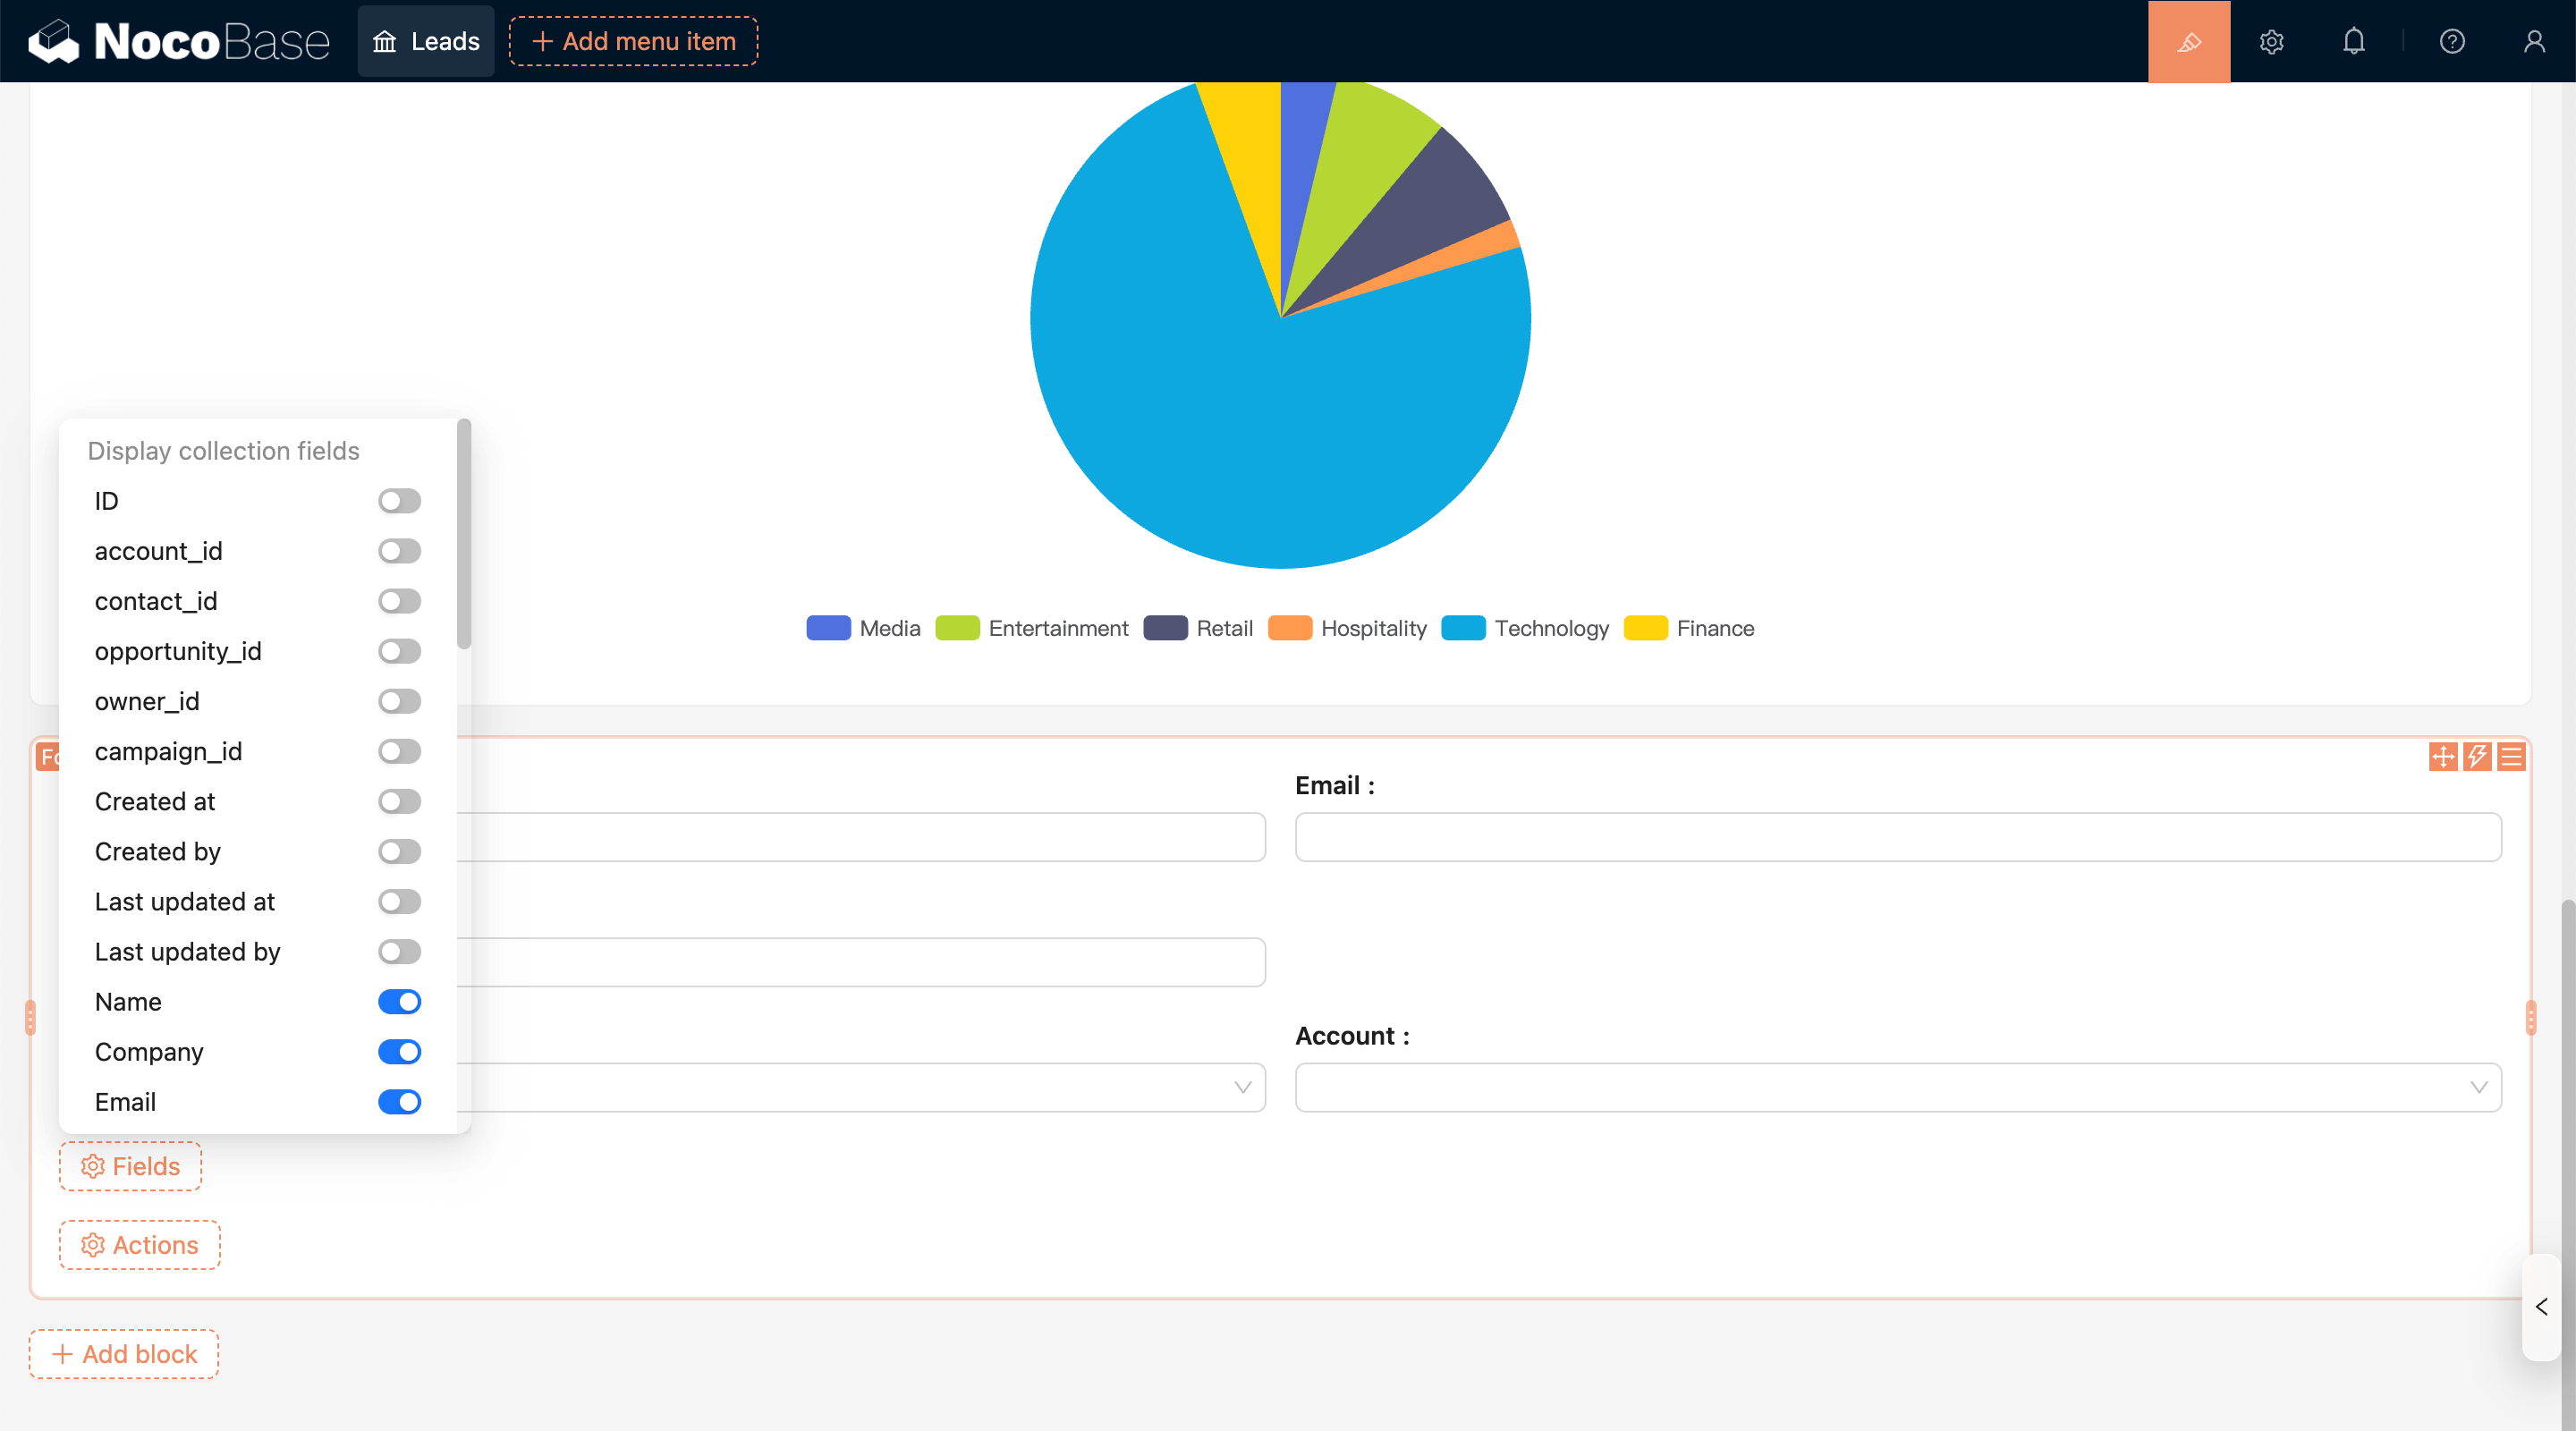Turn on the Created at toggle

399,801
